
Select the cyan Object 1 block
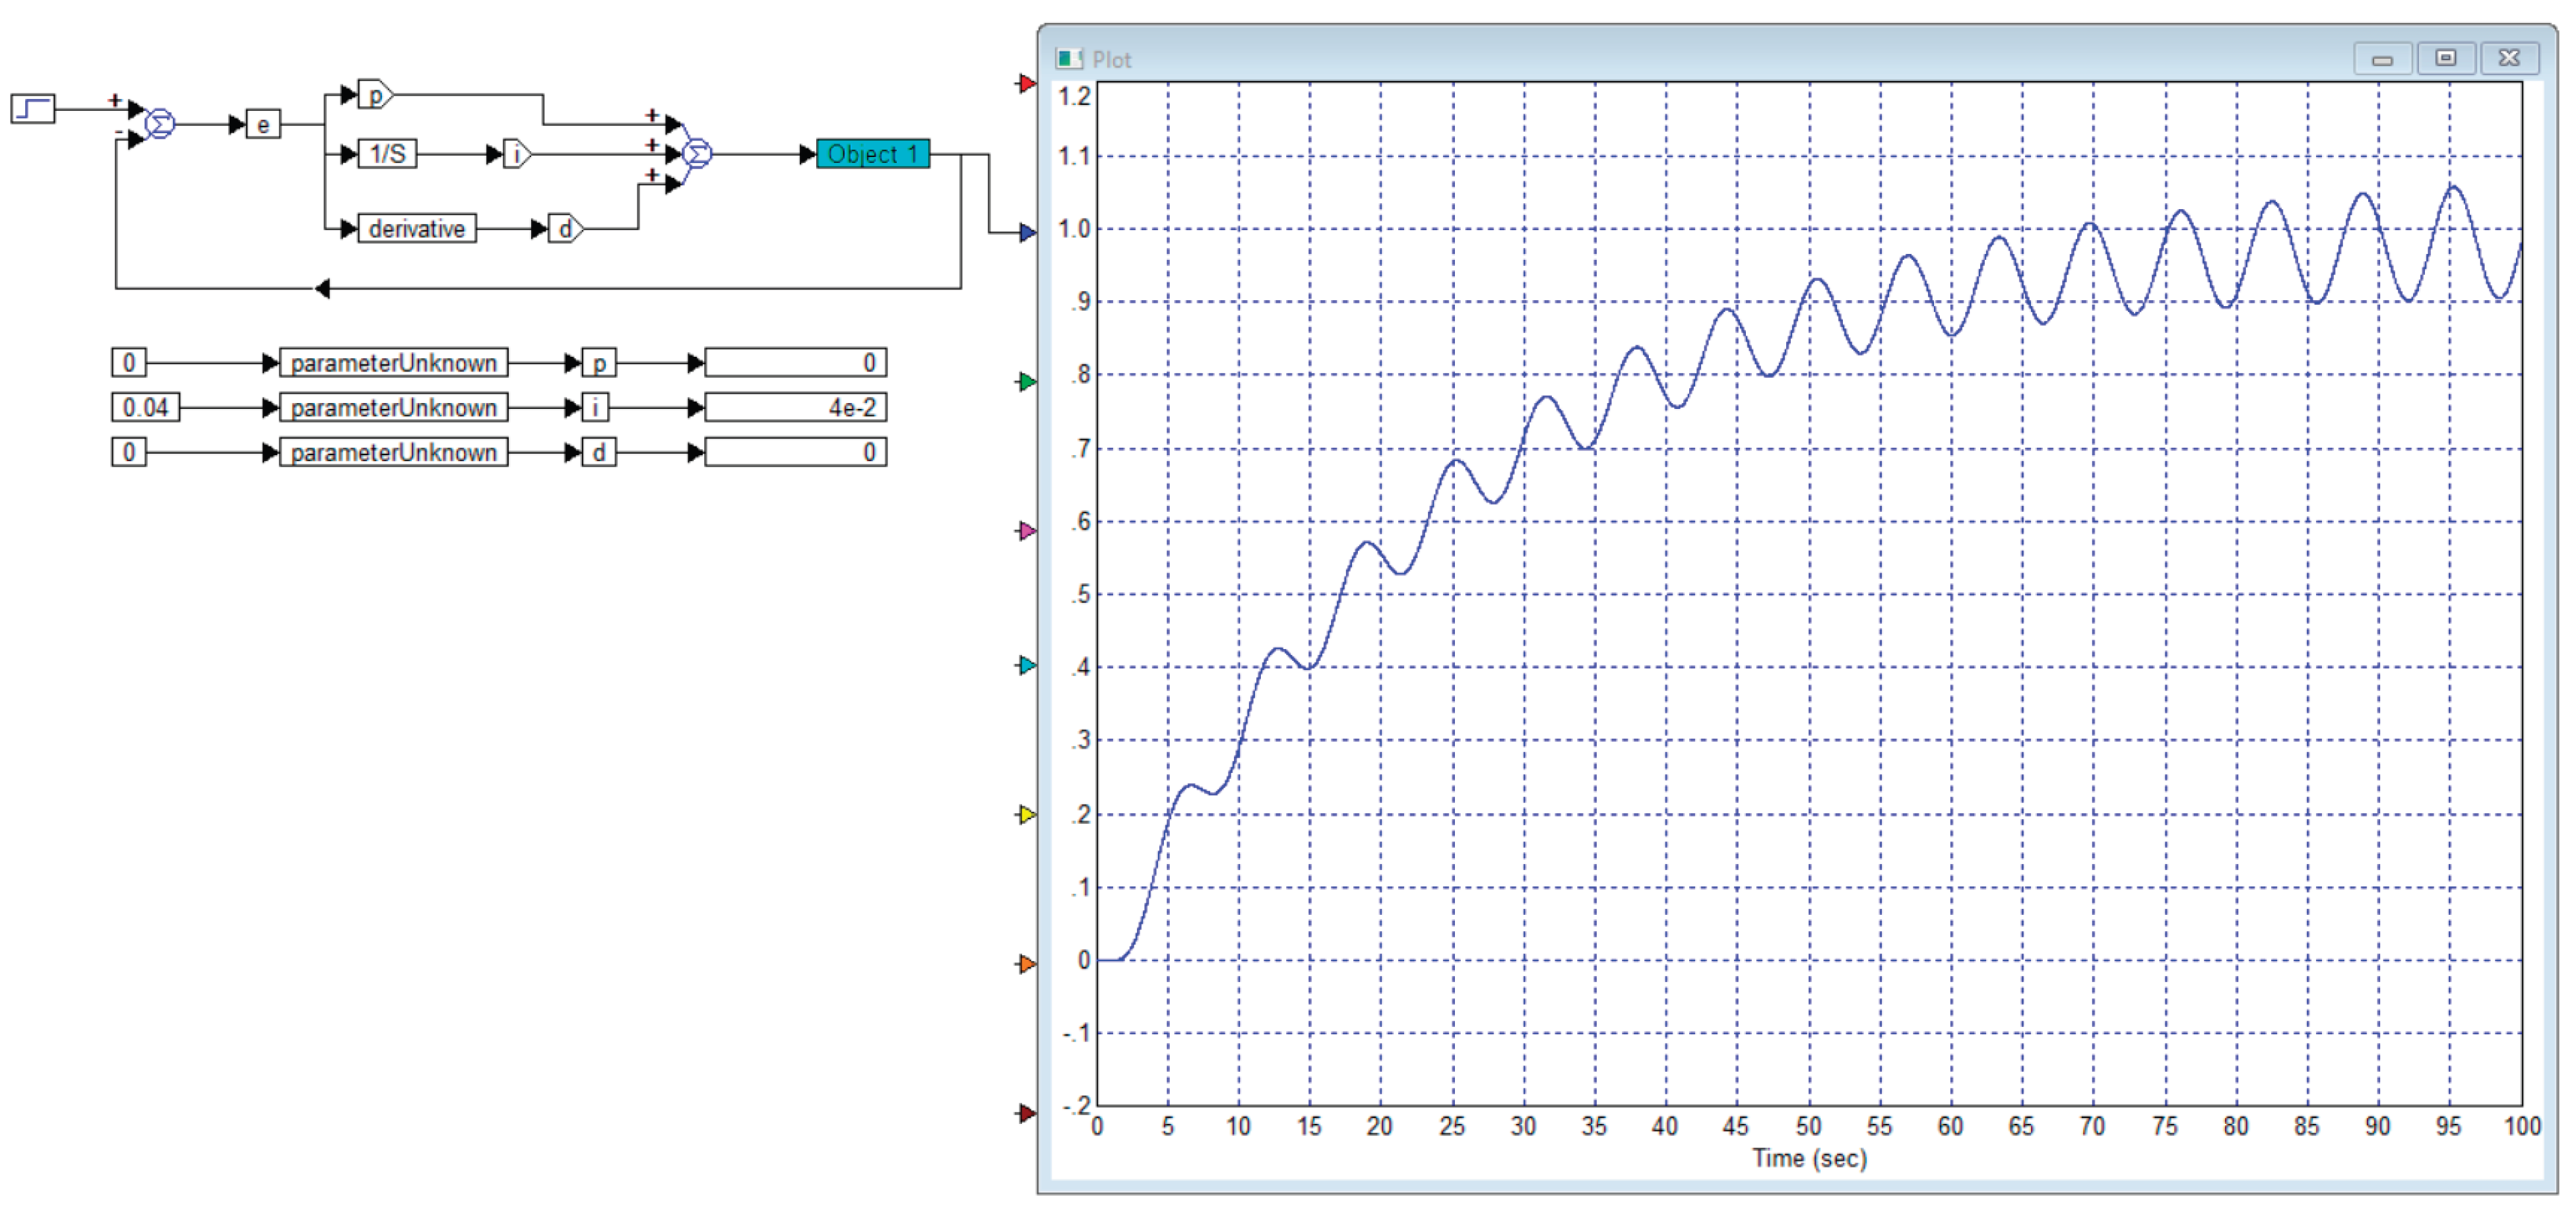click(873, 154)
